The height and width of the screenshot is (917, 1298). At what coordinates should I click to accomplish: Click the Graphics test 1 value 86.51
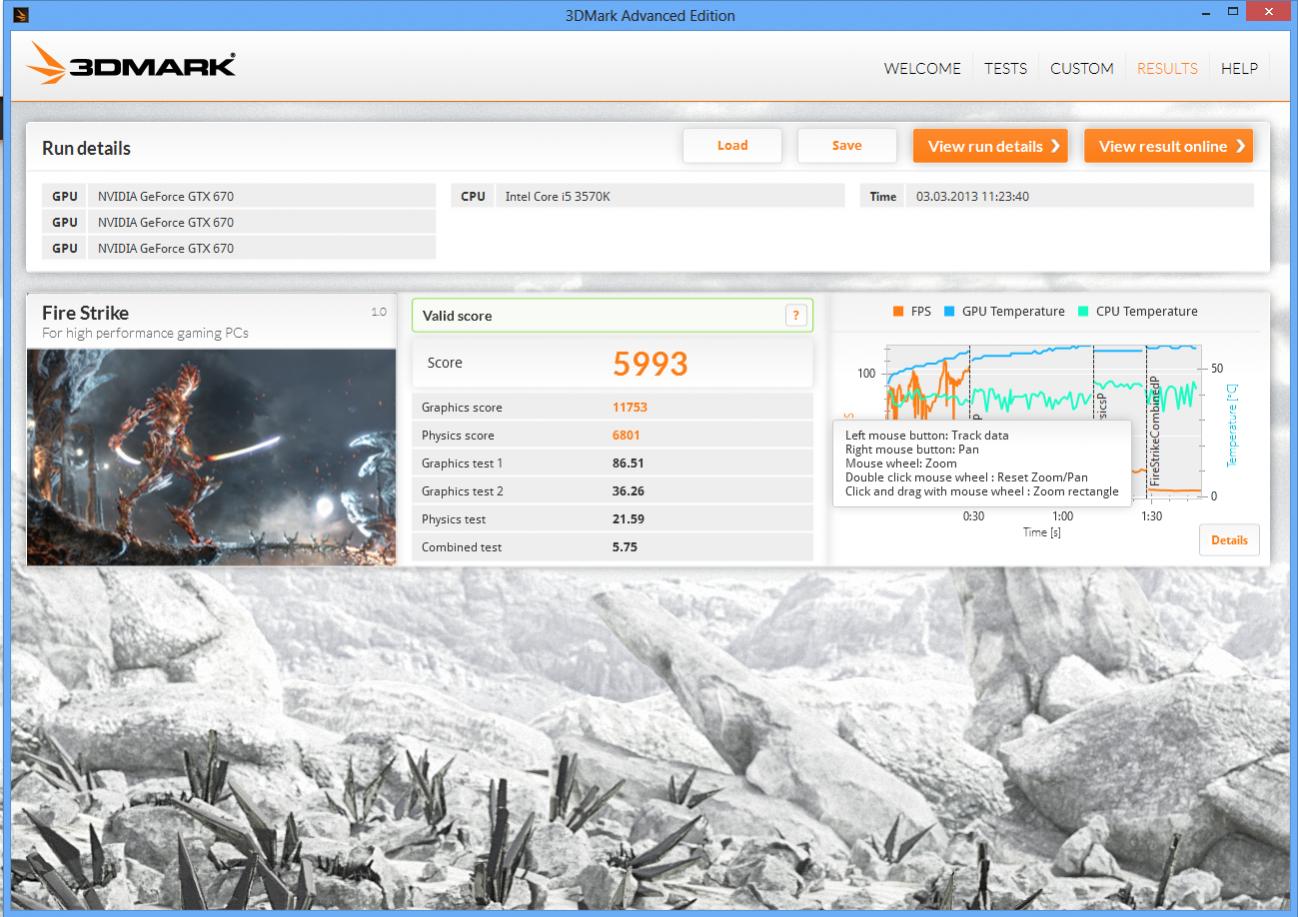(x=628, y=464)
